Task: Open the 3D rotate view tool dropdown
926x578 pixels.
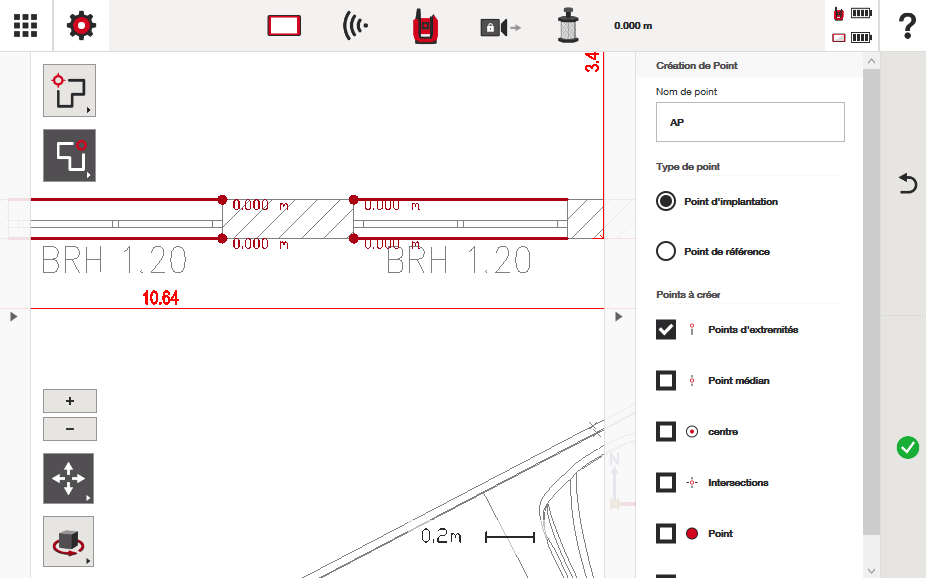Action: [69, 541]
